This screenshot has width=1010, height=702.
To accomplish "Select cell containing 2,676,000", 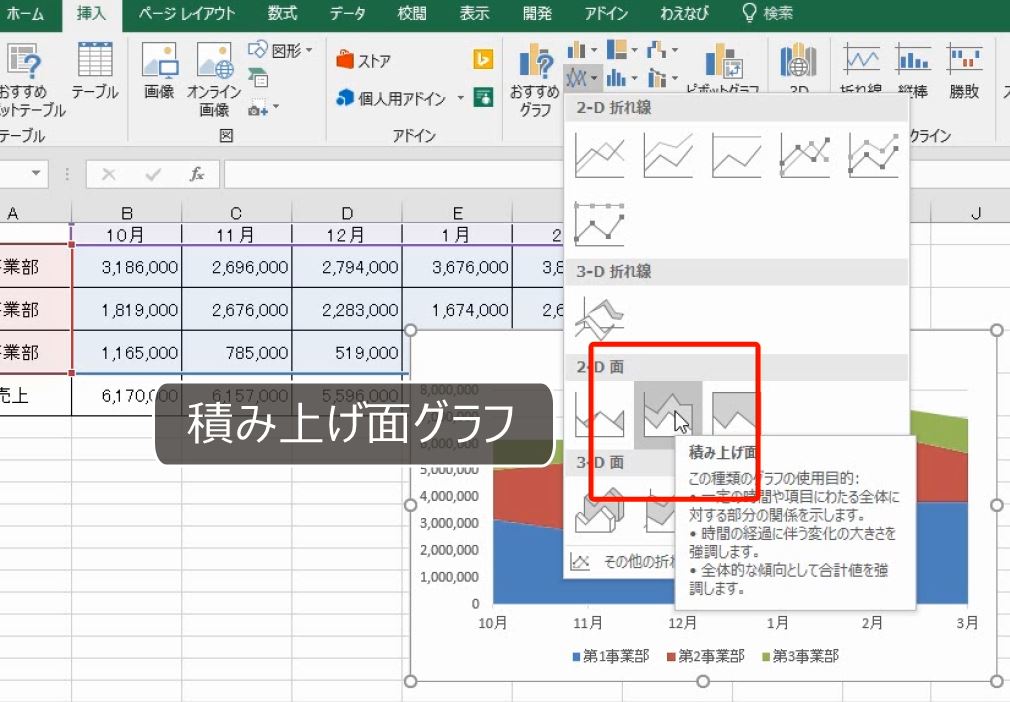I will click(x=237, y=310).
